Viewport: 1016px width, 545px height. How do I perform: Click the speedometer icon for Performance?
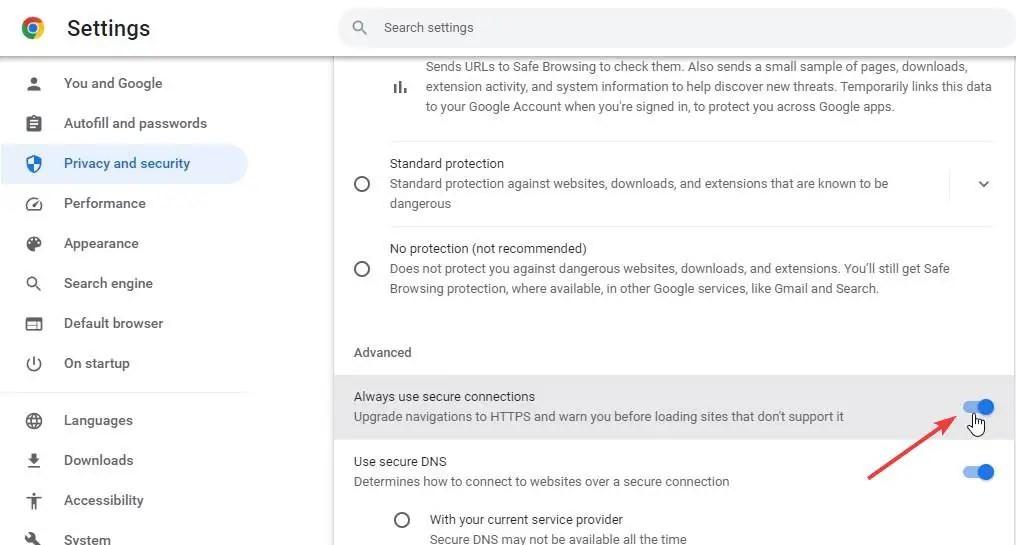(x=34, y=203)
